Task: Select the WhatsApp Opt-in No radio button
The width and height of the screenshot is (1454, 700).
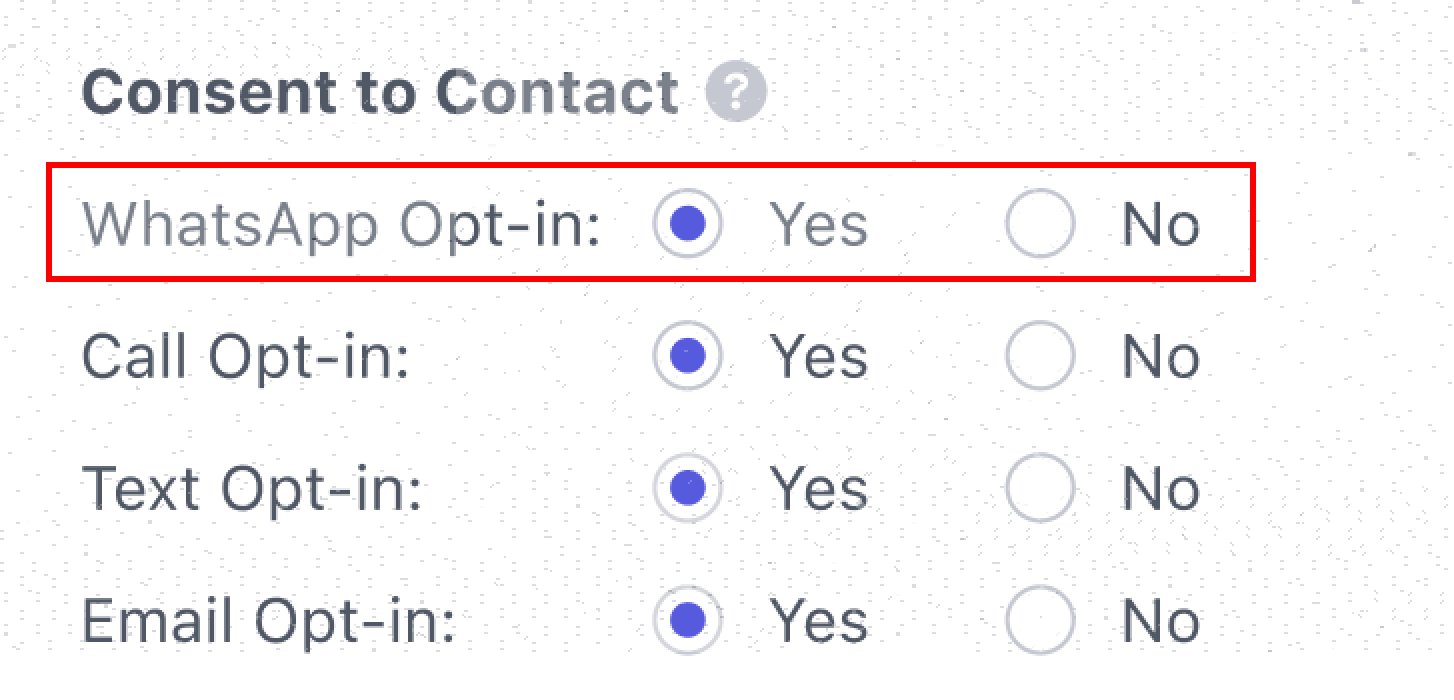Action: click(1040, 223)
